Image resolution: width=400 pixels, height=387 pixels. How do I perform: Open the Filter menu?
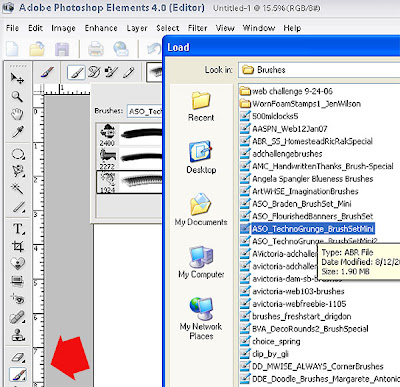pos(197,28)
